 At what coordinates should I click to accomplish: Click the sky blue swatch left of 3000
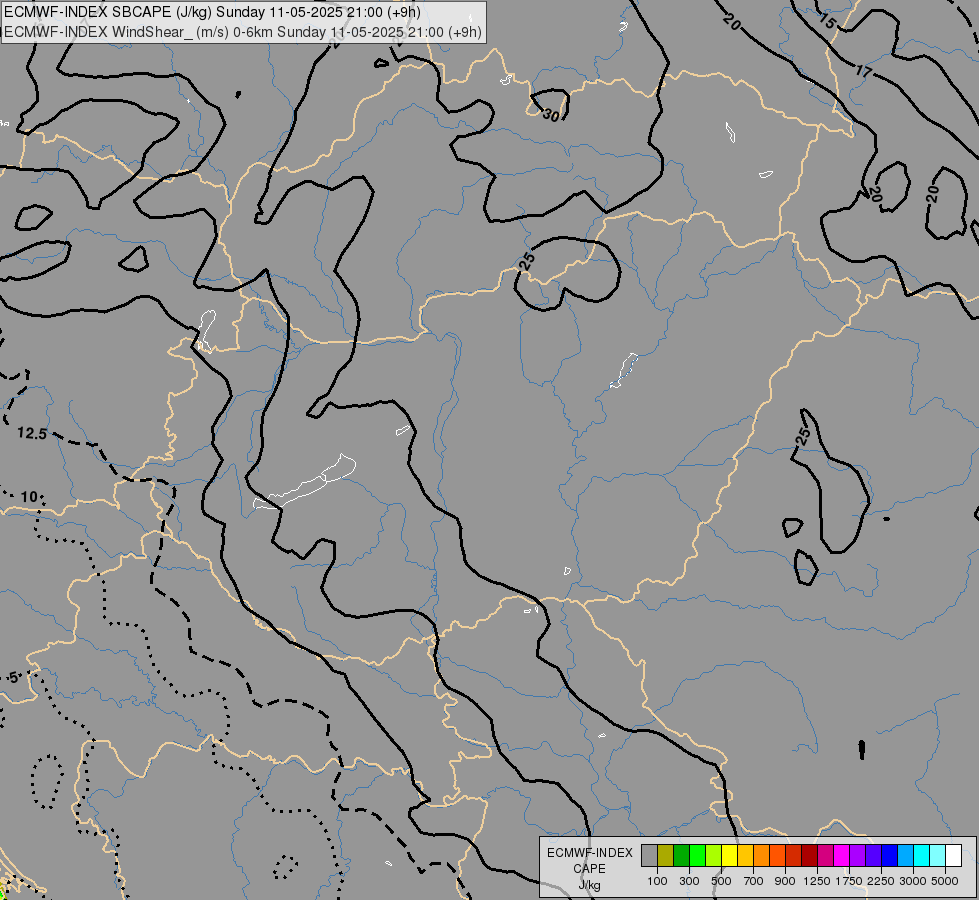(906, 855)
